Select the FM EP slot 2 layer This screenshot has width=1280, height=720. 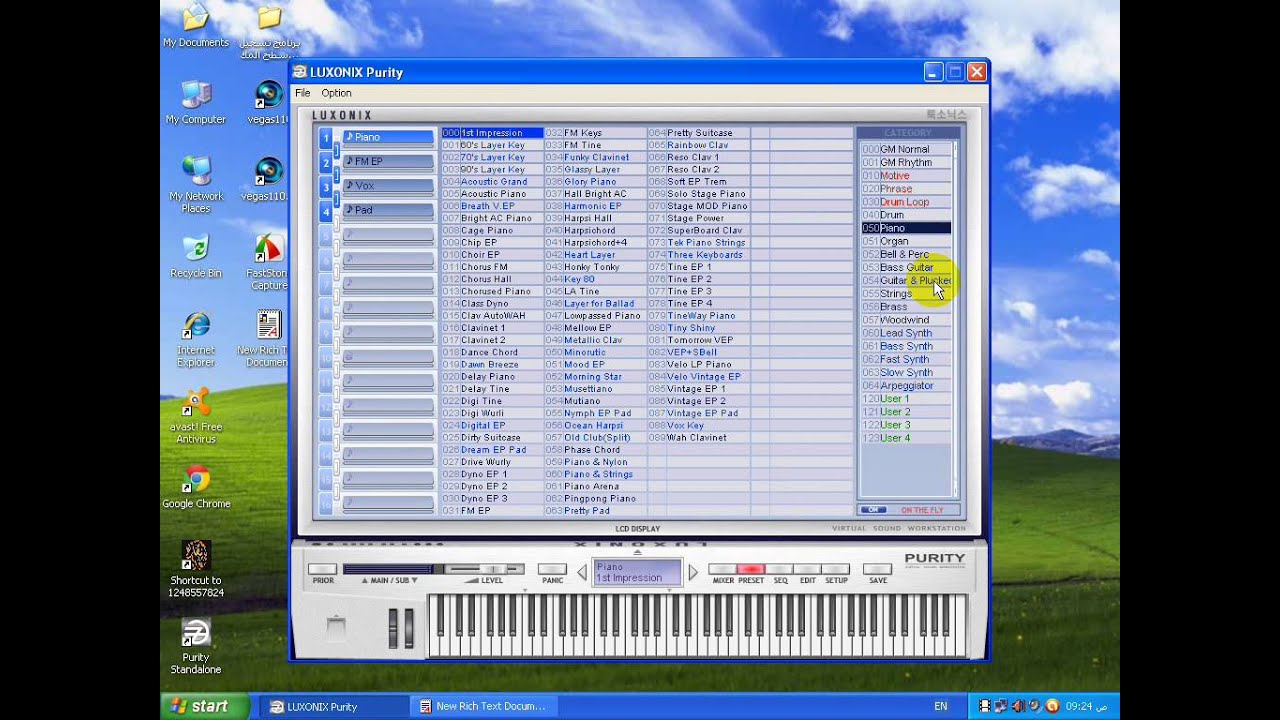click(x=388, y=161)
